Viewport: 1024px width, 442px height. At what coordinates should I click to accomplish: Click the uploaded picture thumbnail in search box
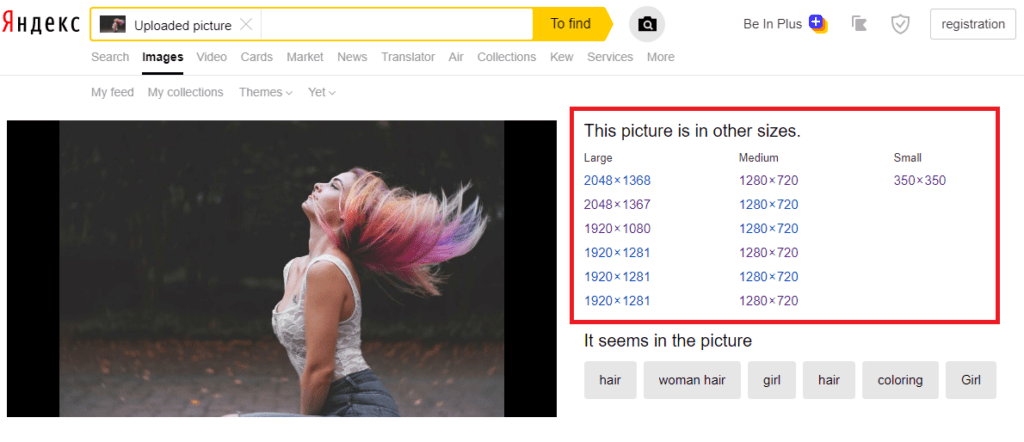coord(112,25)
